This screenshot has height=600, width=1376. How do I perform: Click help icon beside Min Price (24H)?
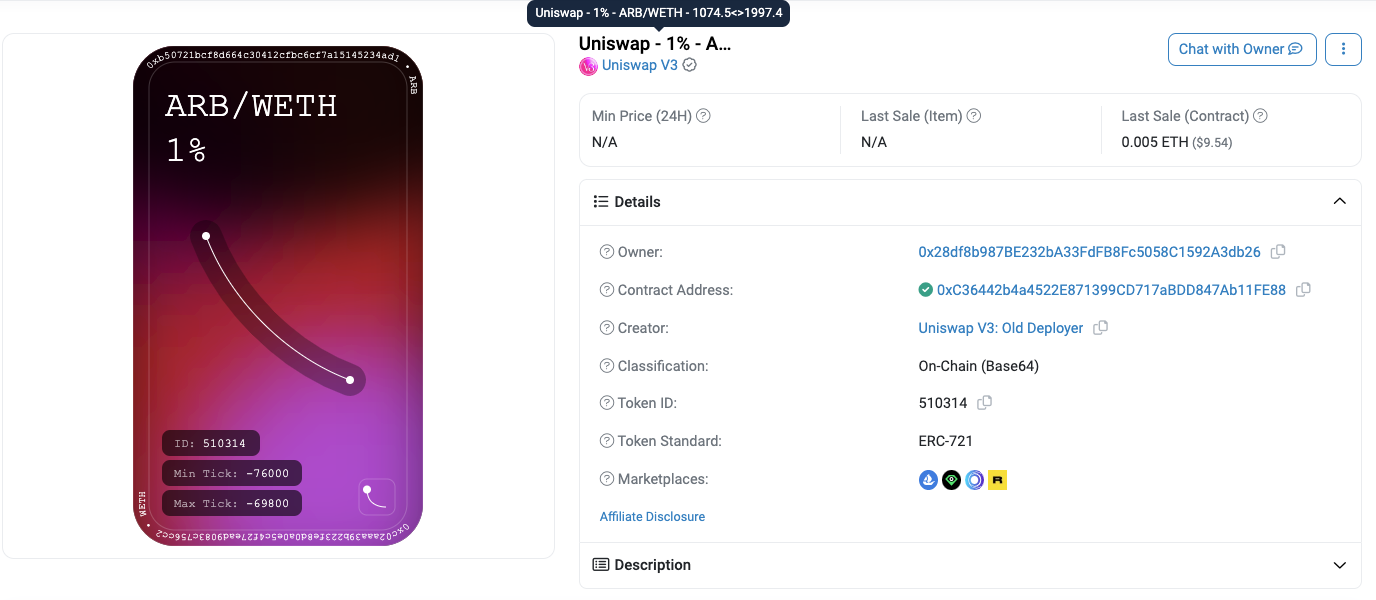703,116
